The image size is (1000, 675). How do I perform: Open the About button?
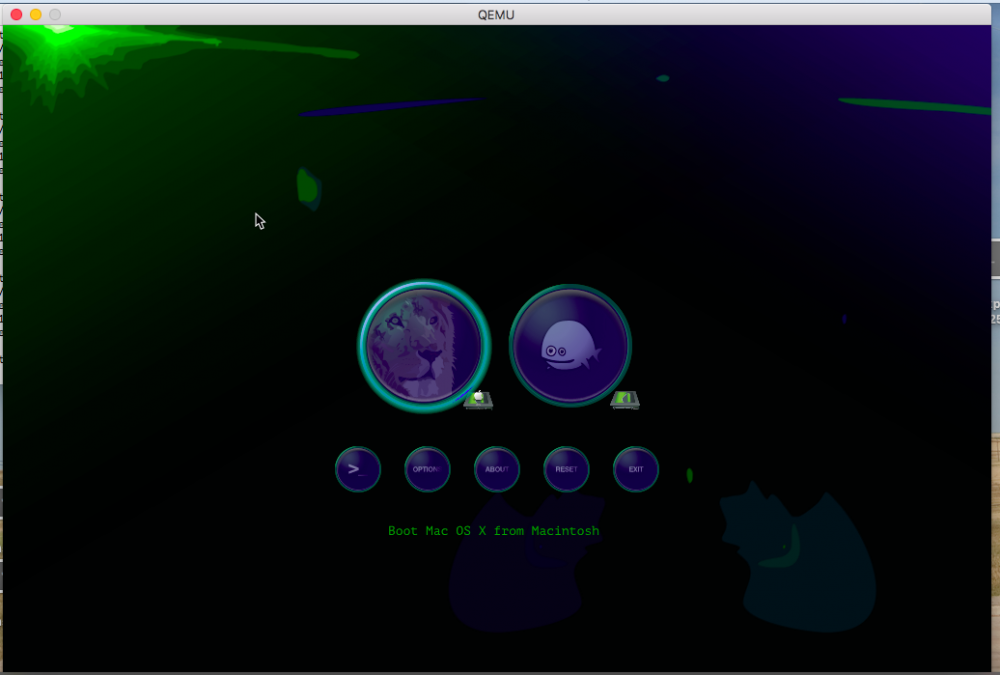click(497, 469)
